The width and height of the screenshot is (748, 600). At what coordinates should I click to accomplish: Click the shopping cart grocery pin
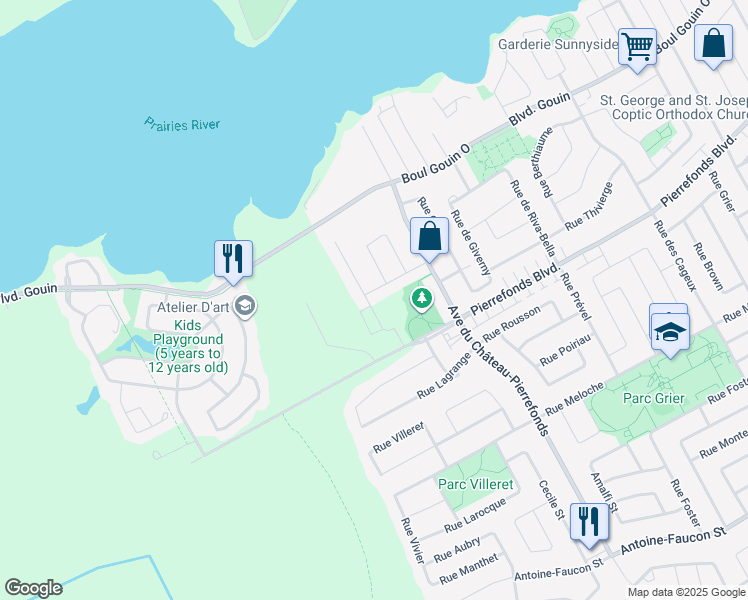637,46
